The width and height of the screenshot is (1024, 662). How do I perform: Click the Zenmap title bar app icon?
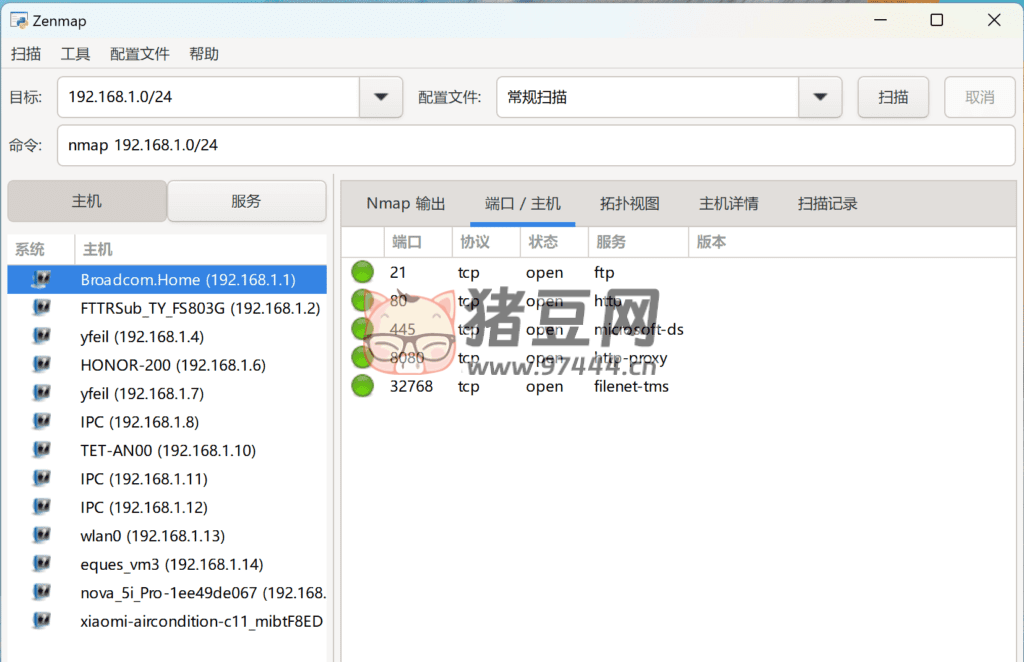(18, 20)
